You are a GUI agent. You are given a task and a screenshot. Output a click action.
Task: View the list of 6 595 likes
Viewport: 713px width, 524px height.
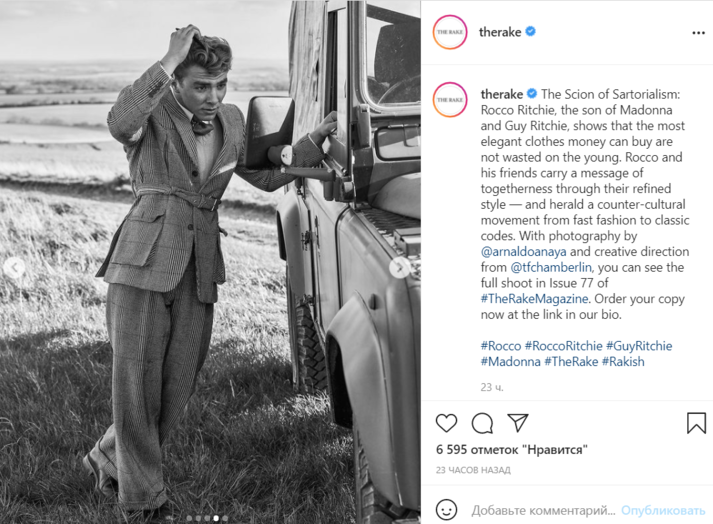(511, 450)
